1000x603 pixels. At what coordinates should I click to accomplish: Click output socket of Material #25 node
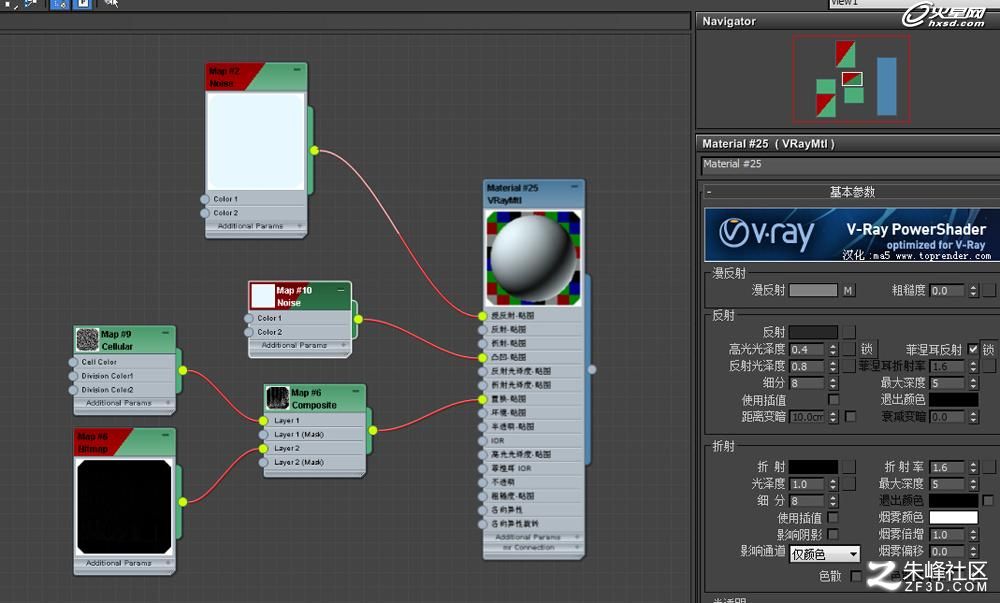coord(592,370)
